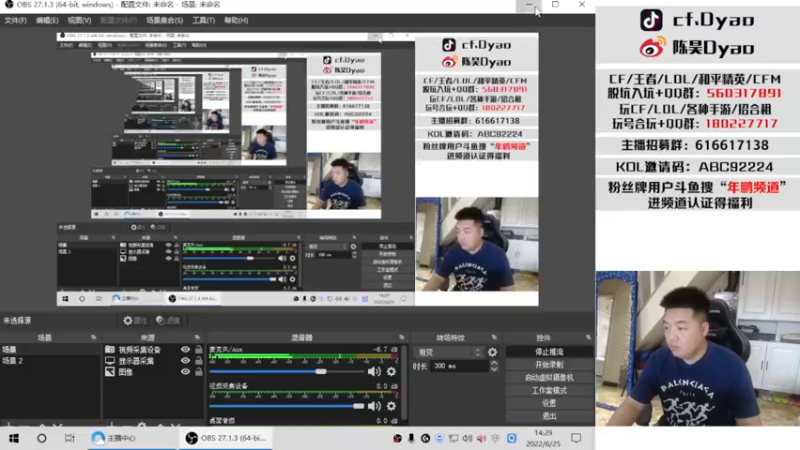Click the 300 ms duration field
This screenshot has height=450, width=800.
point(459,366)
